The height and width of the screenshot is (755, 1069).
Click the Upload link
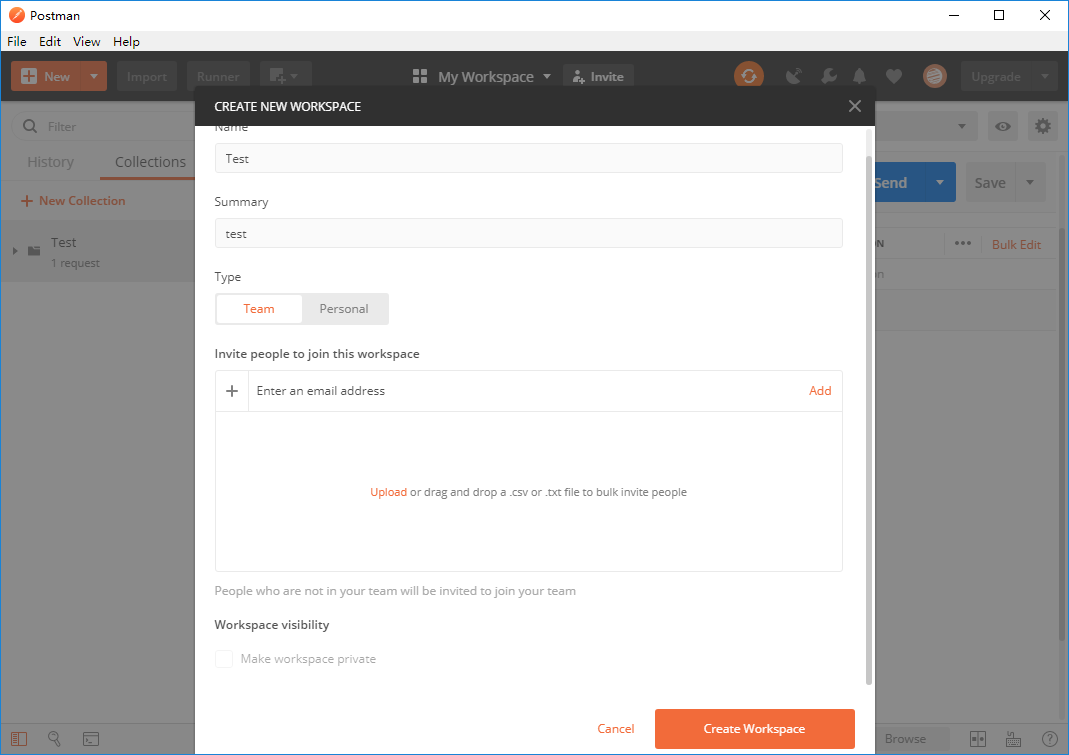(x=389, y=492)
